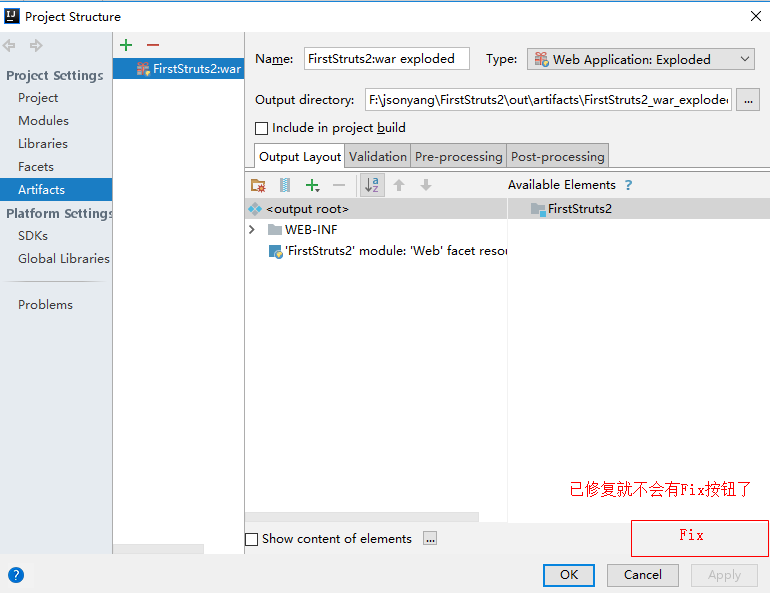Click the artifact Name input field
770x593 pixels.
386,59
